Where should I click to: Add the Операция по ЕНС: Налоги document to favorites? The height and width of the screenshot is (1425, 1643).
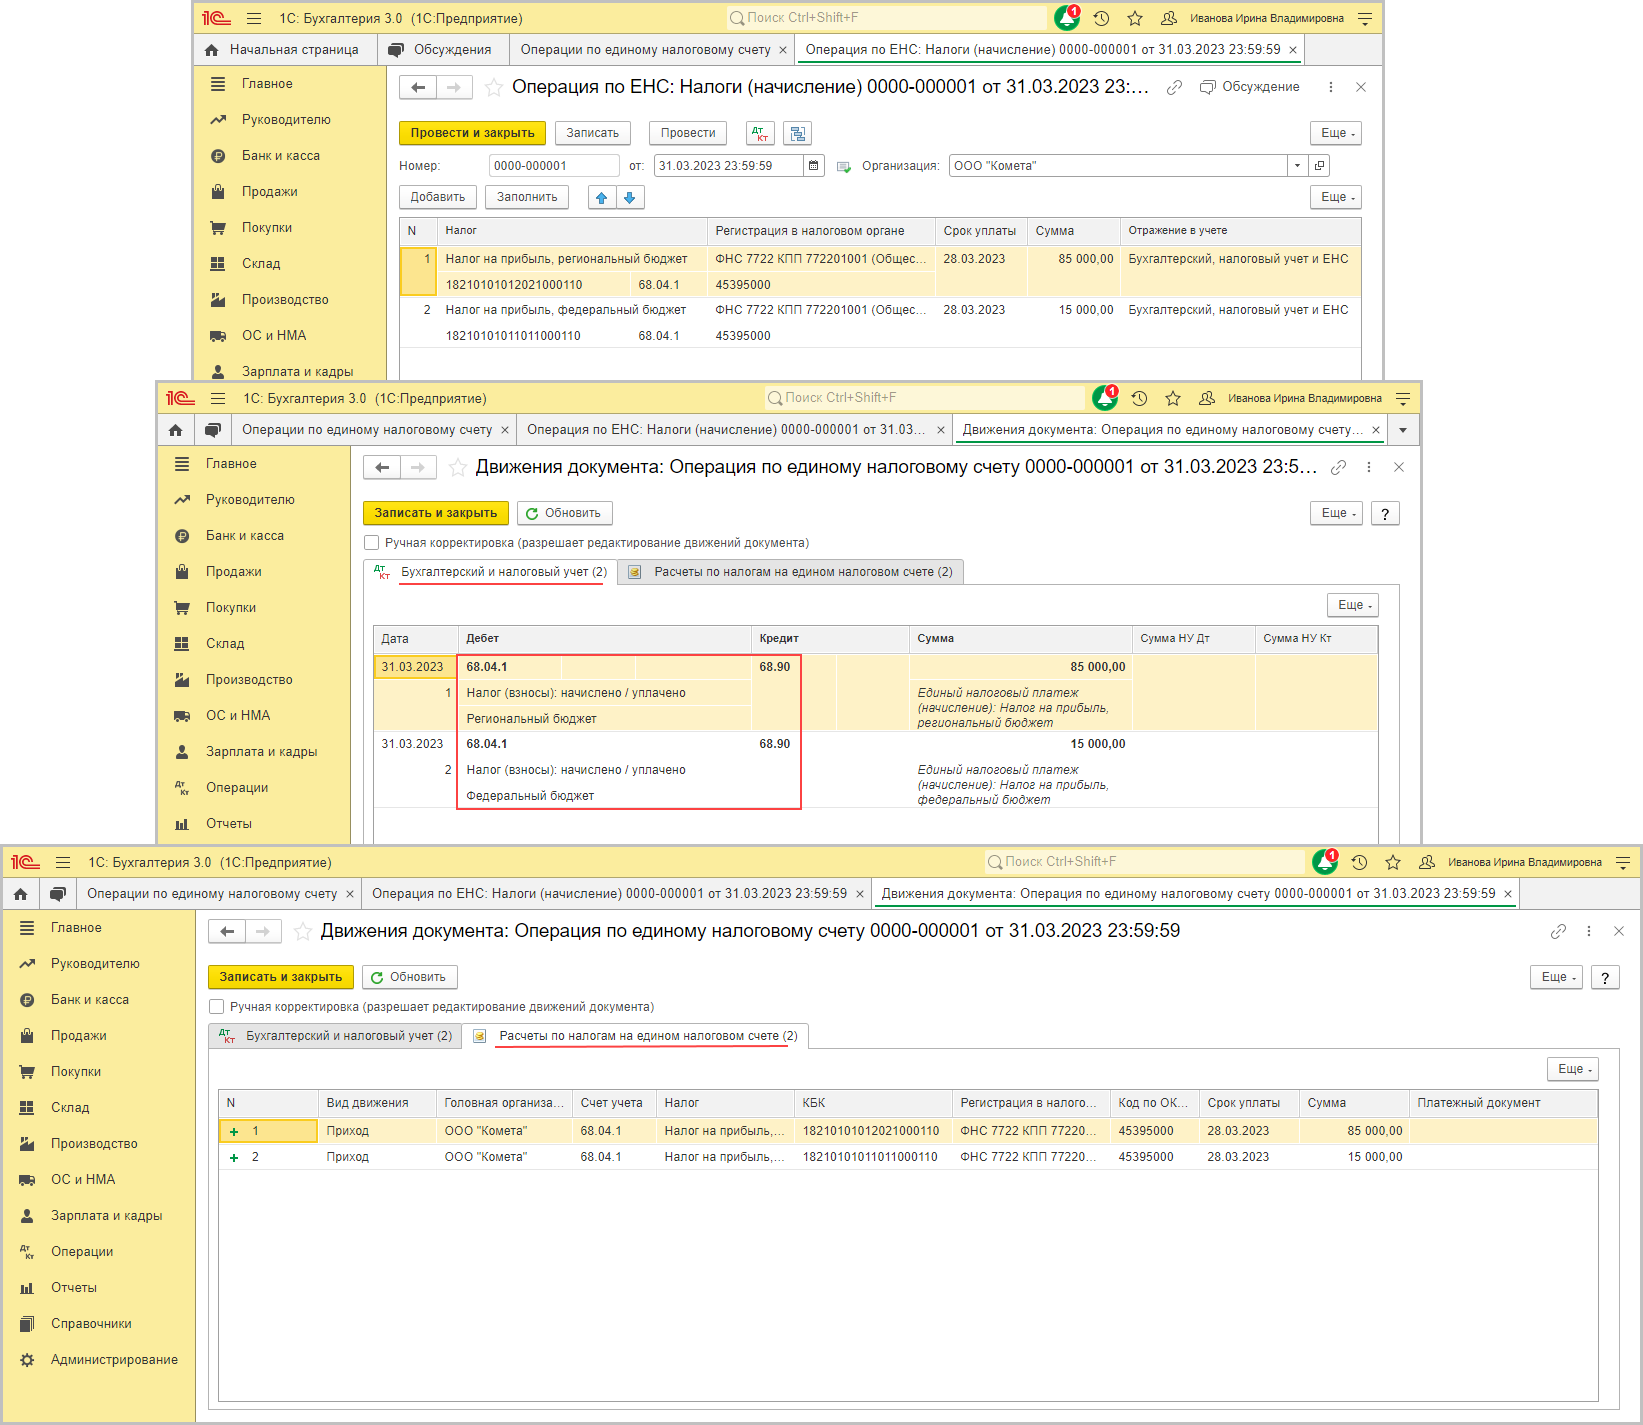coord(493,88)
